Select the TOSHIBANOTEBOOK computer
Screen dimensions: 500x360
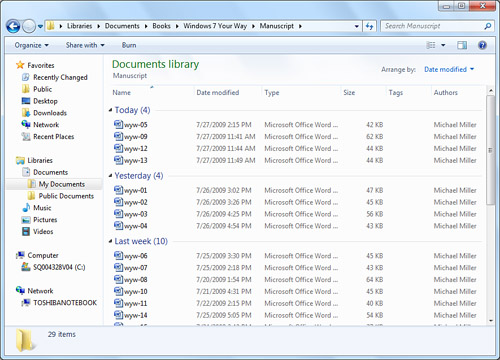click(65, 303)
